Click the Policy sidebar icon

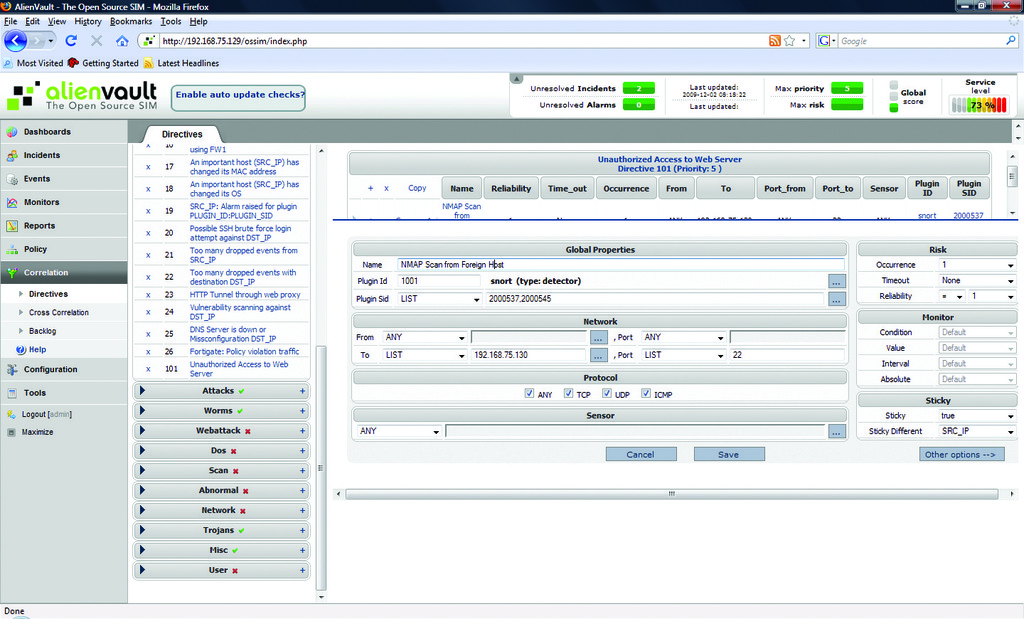(x=12, y=249)
